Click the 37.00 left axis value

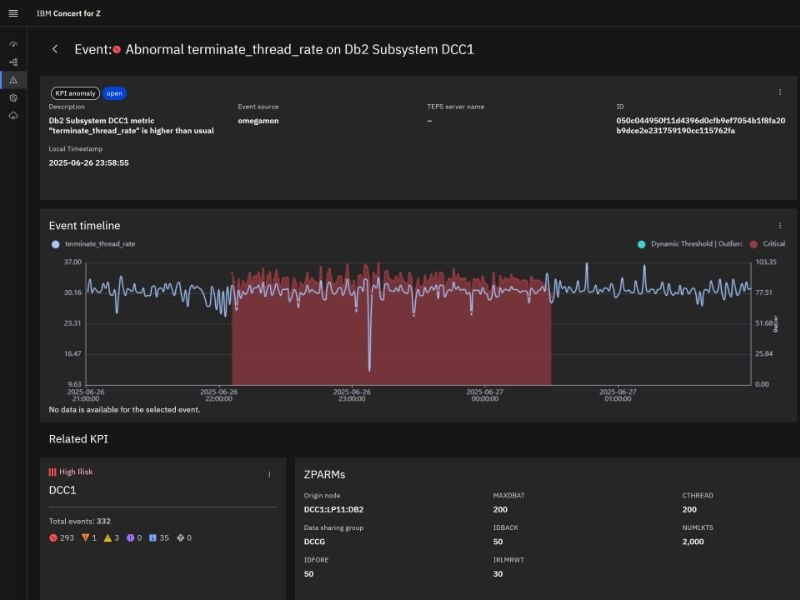(73, 262)
